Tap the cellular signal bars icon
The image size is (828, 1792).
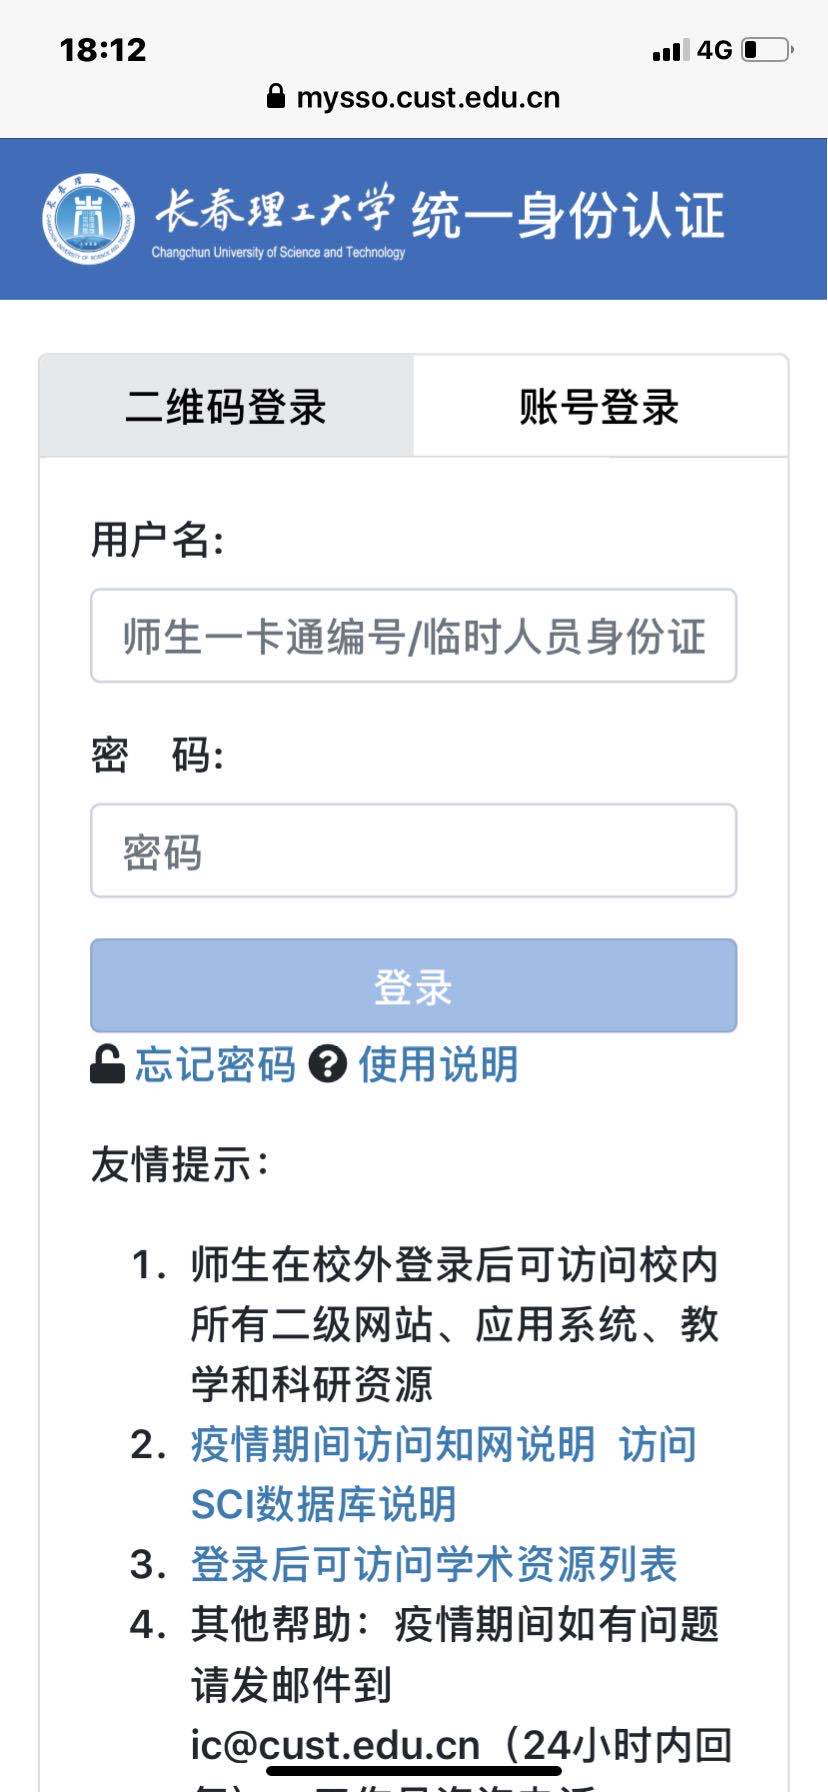click(x=671, y=50)
